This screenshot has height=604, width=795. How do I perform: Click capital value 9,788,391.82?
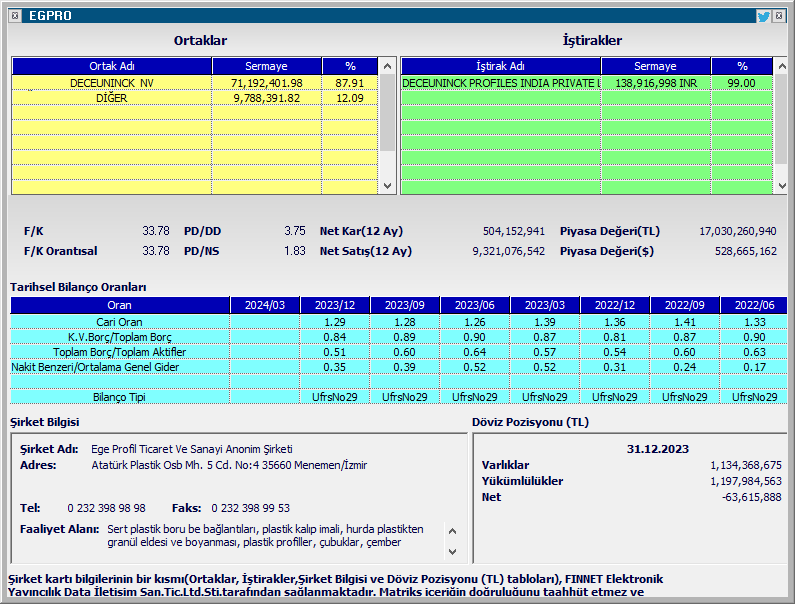267,98
